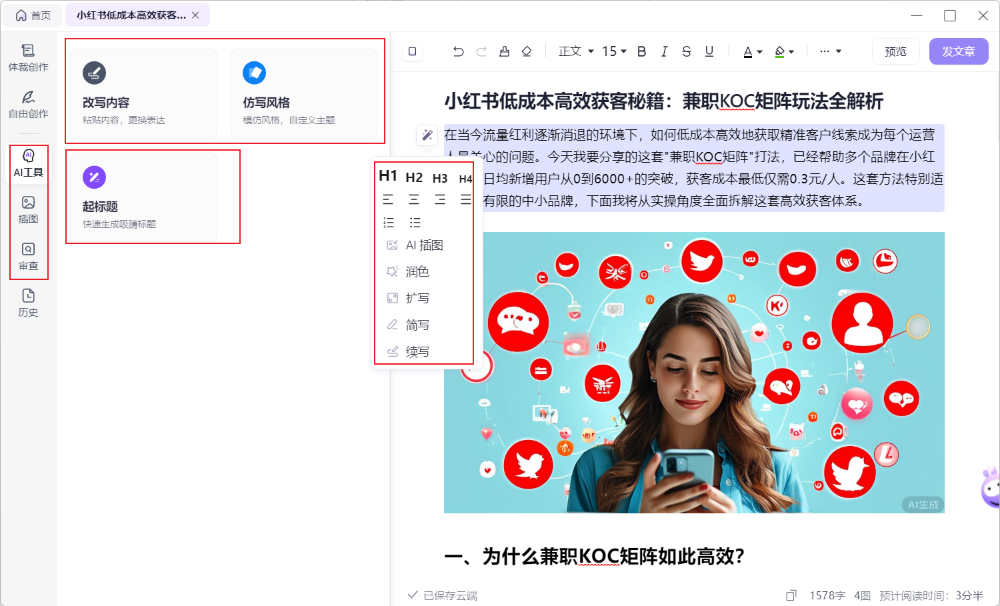Minimize the application window
1000x606 pixels.
click(x=916, y=15)
